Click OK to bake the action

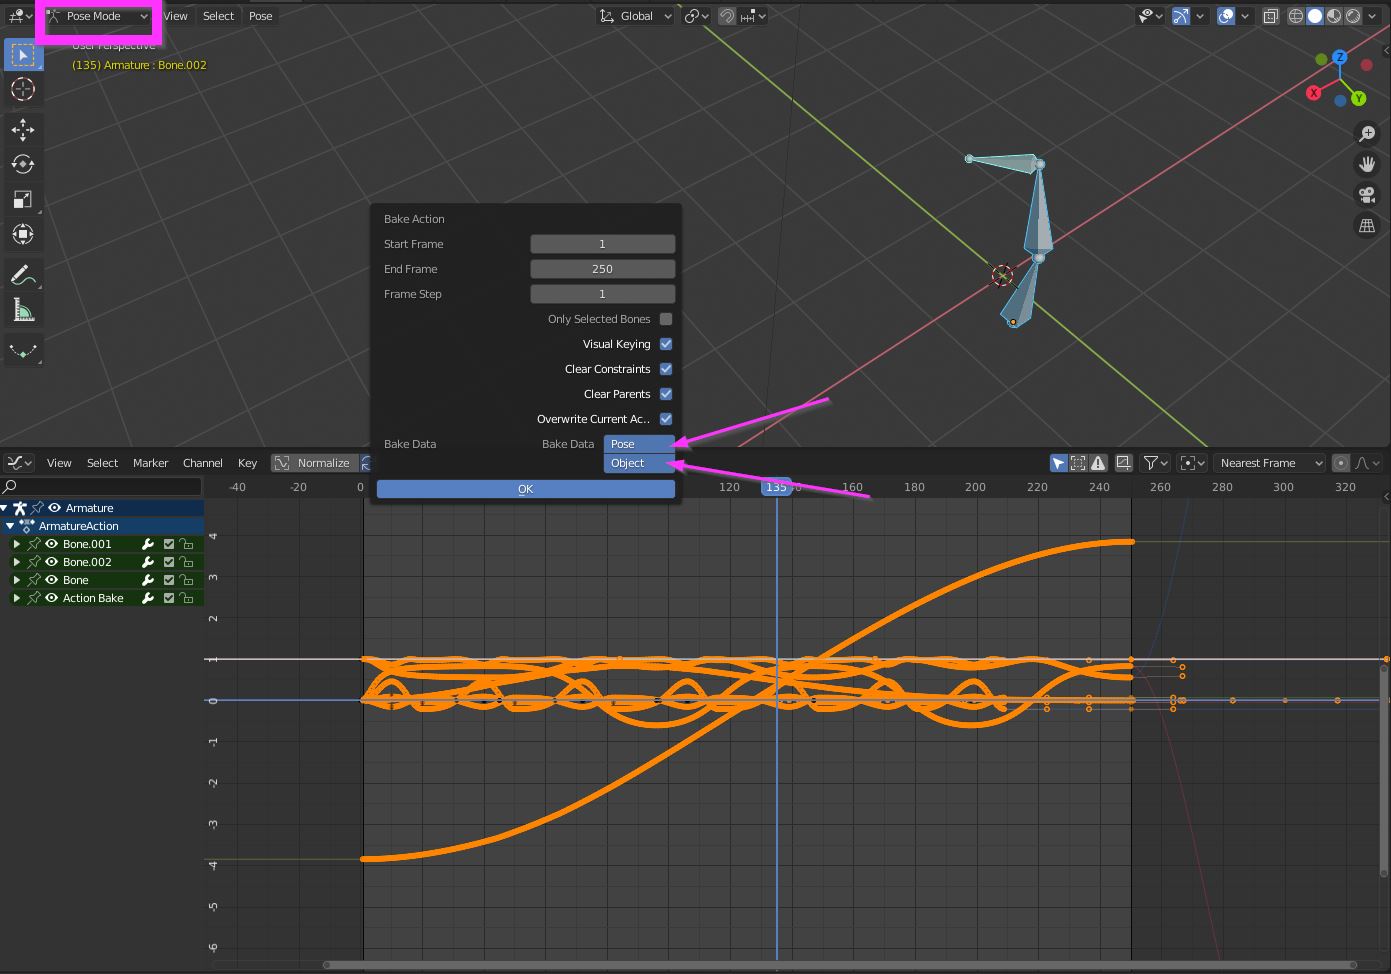pos(525,488)
